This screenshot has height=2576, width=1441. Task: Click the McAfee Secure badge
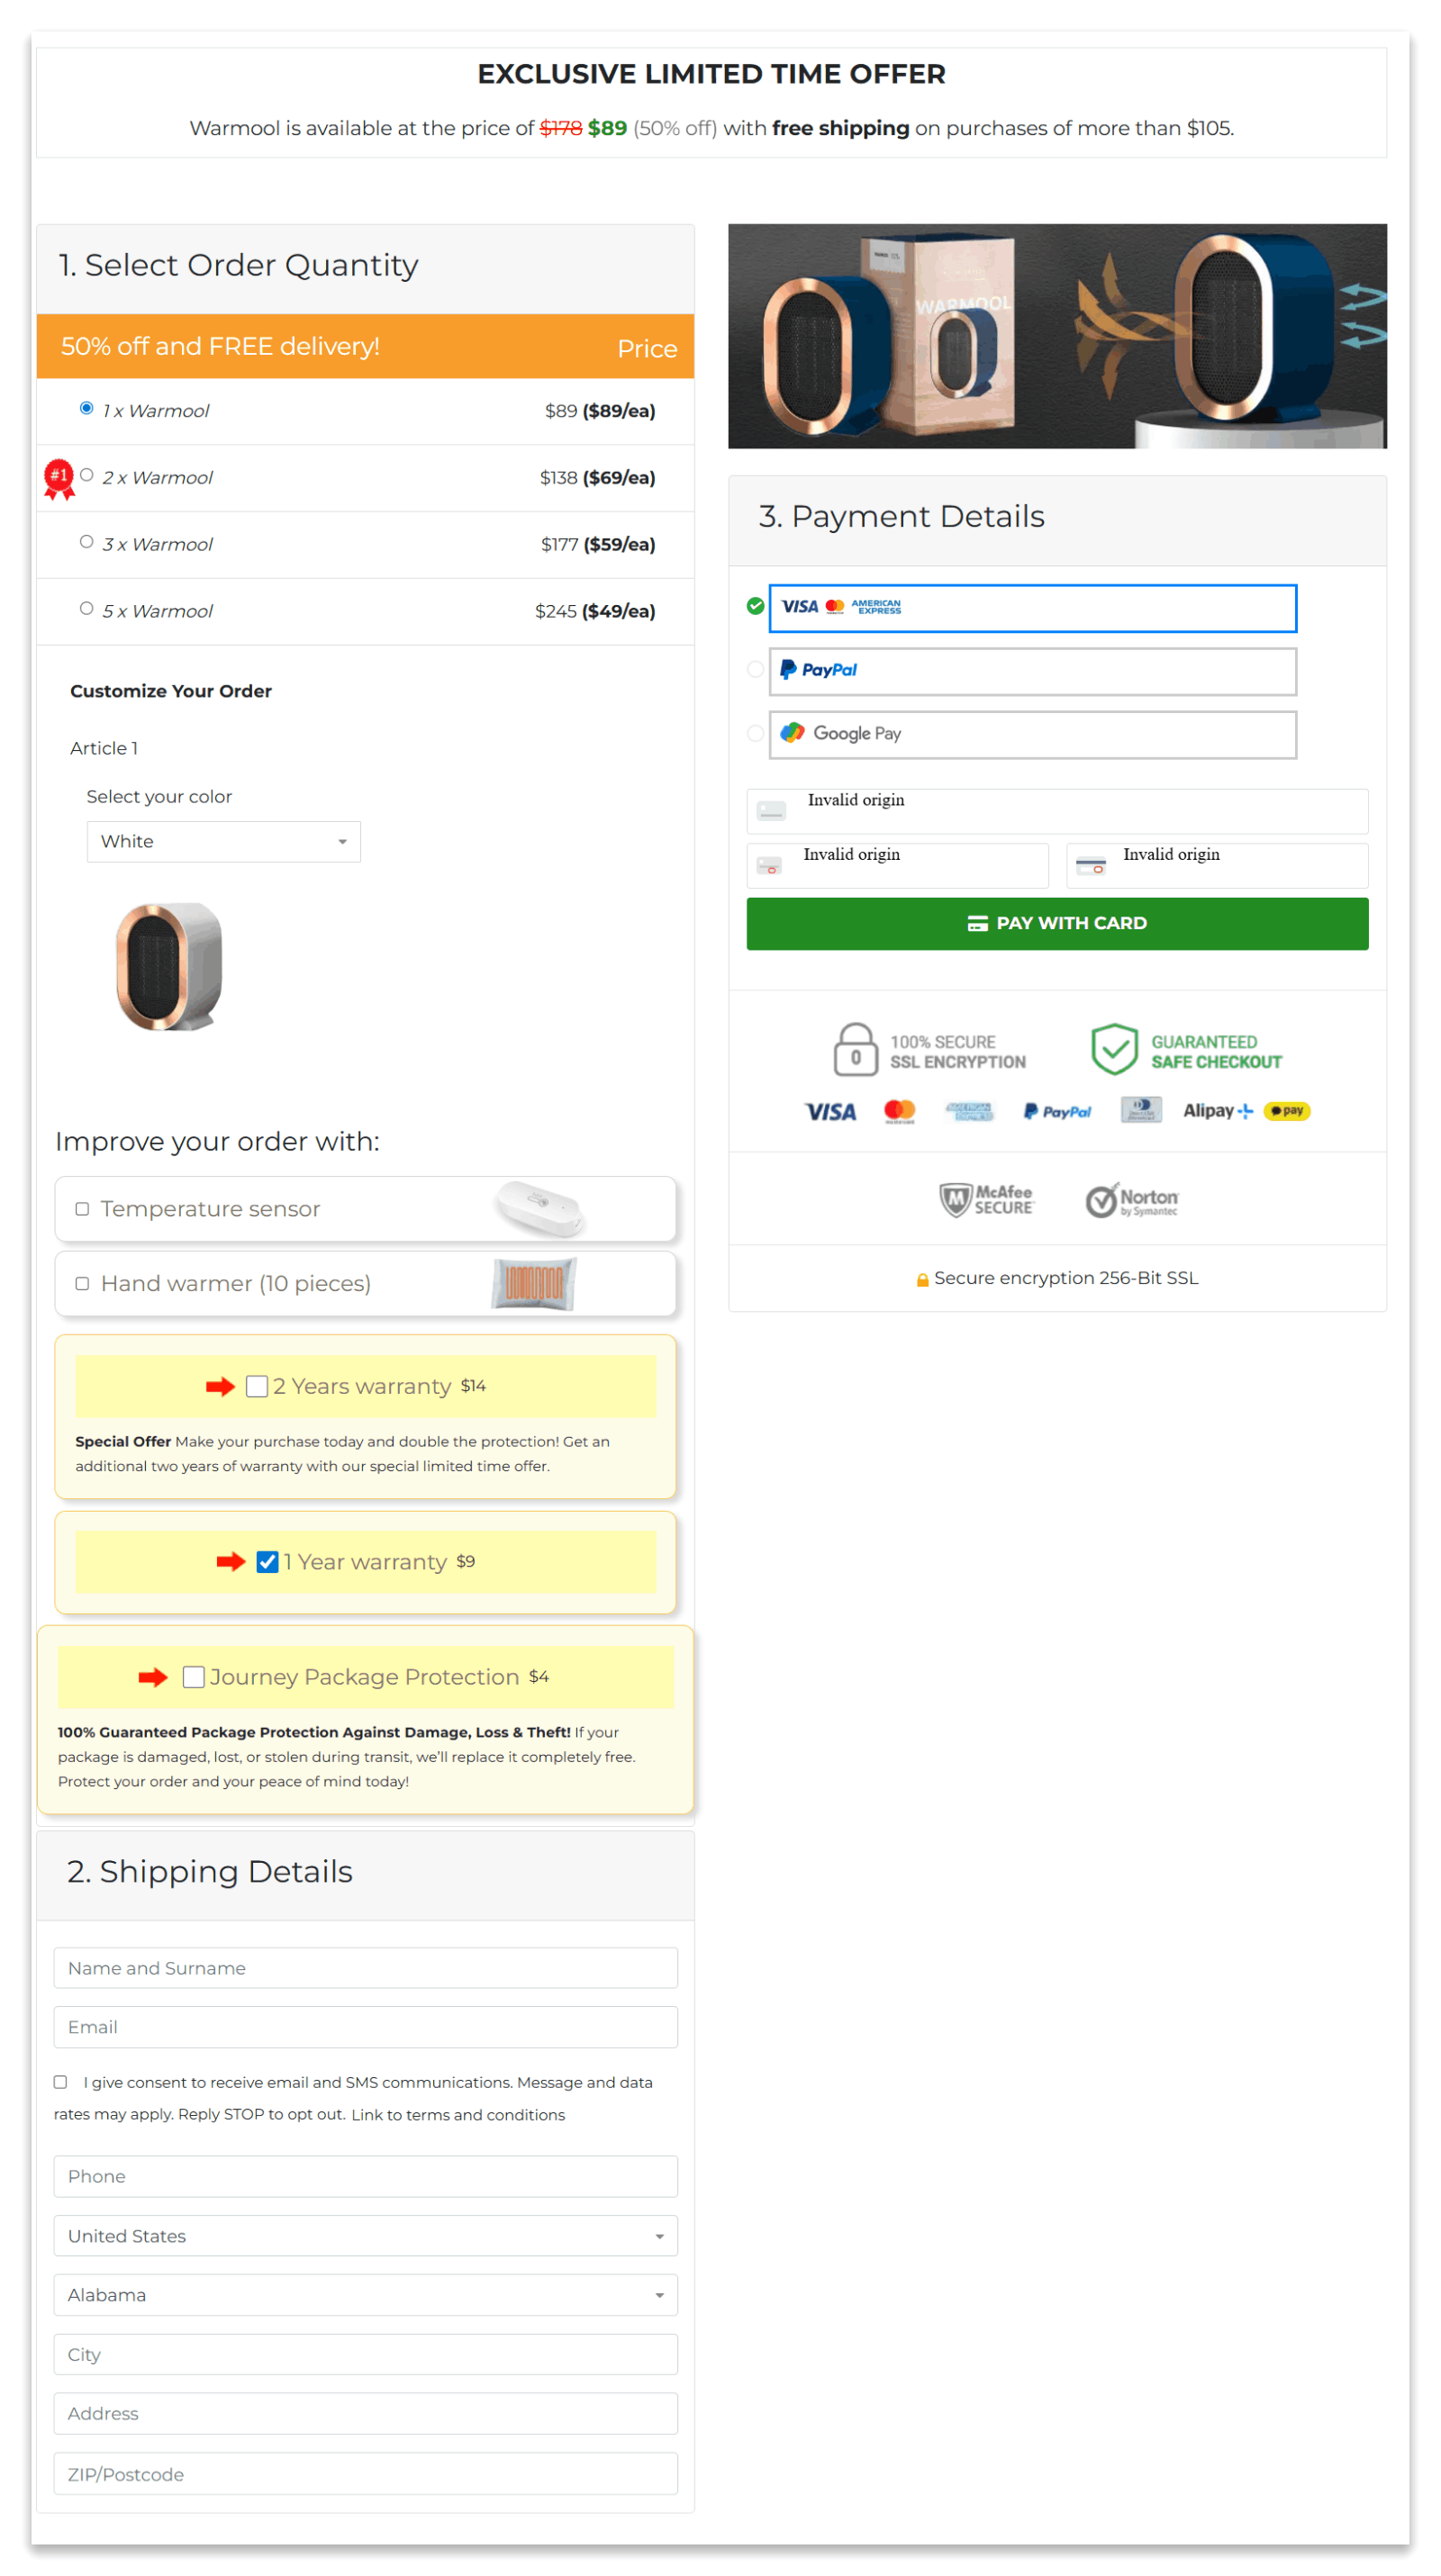pyautogui.click(x=988, y=1199)
